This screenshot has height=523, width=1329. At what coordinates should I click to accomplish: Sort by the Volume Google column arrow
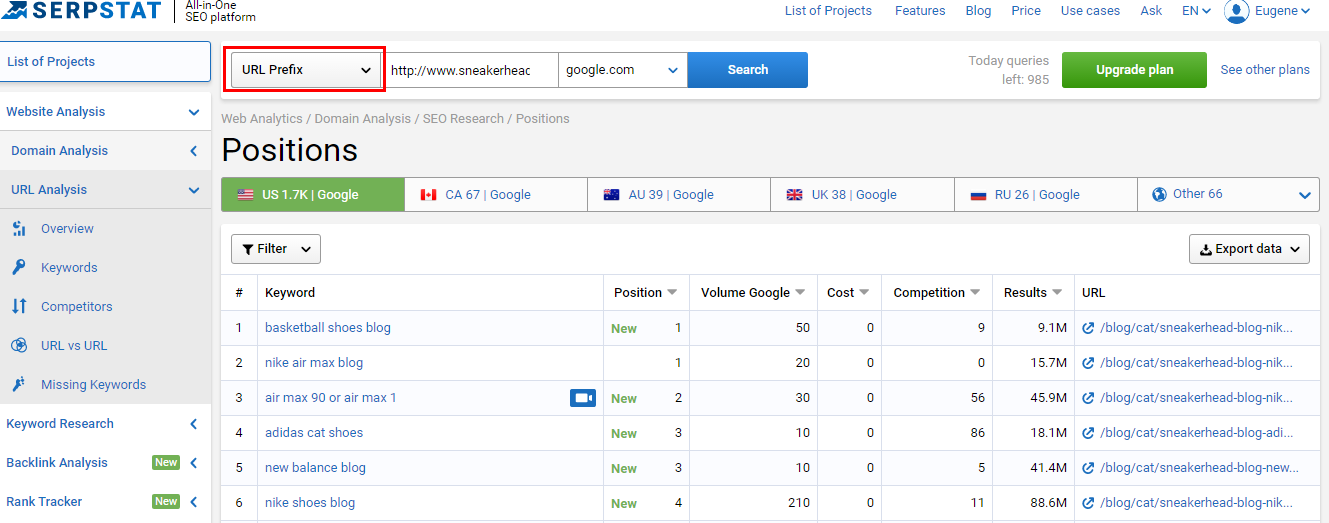tap(800, 293)
